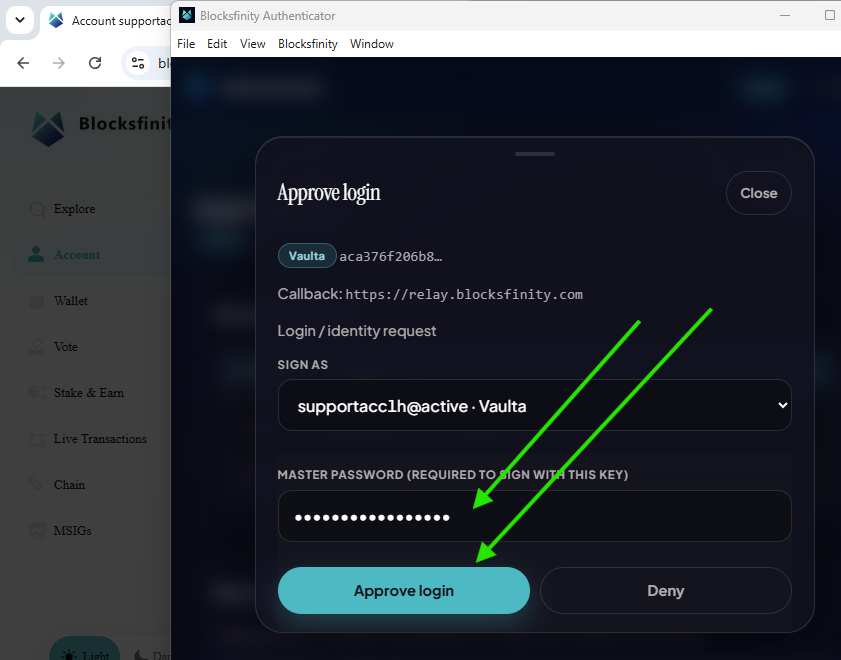
Task: Focus the master password field
Action: 534,516
